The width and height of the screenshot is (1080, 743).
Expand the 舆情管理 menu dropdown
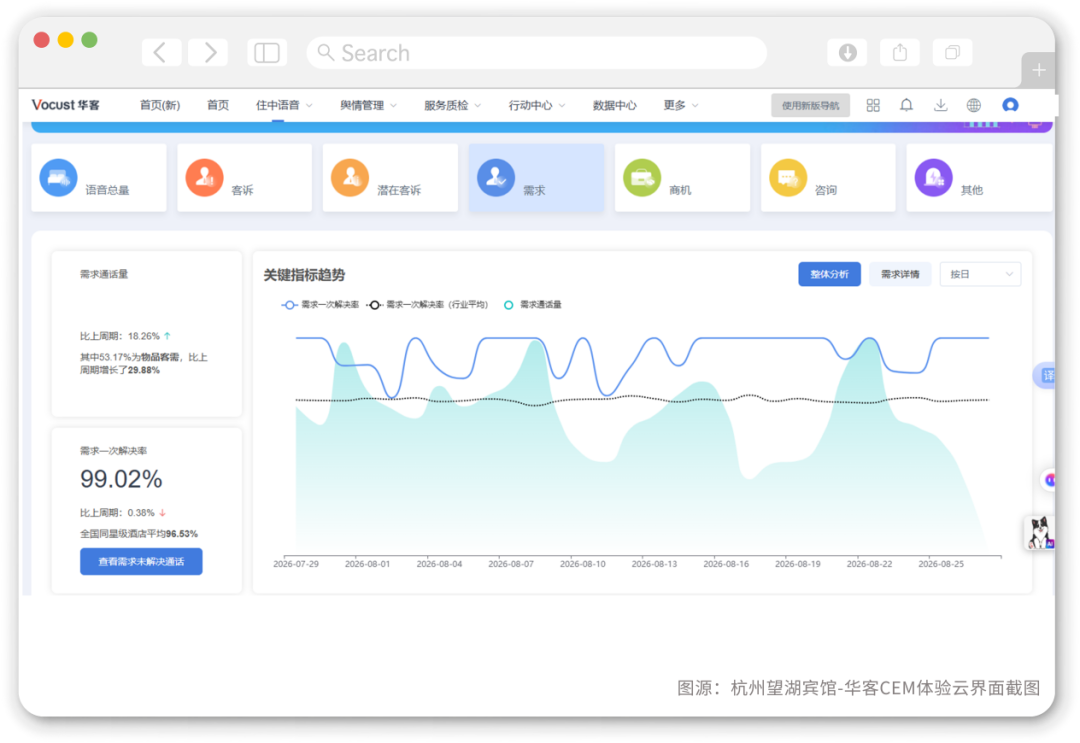(368, 105)
